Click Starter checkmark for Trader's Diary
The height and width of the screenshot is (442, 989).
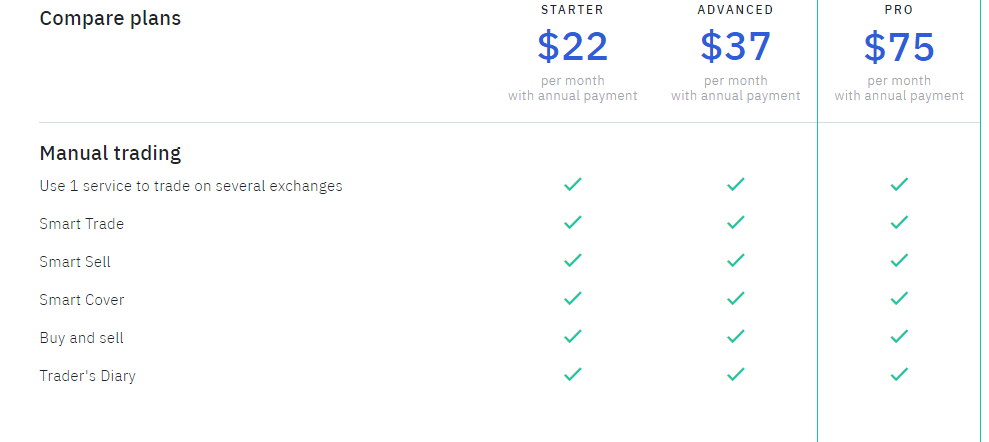tap(573, 374)
